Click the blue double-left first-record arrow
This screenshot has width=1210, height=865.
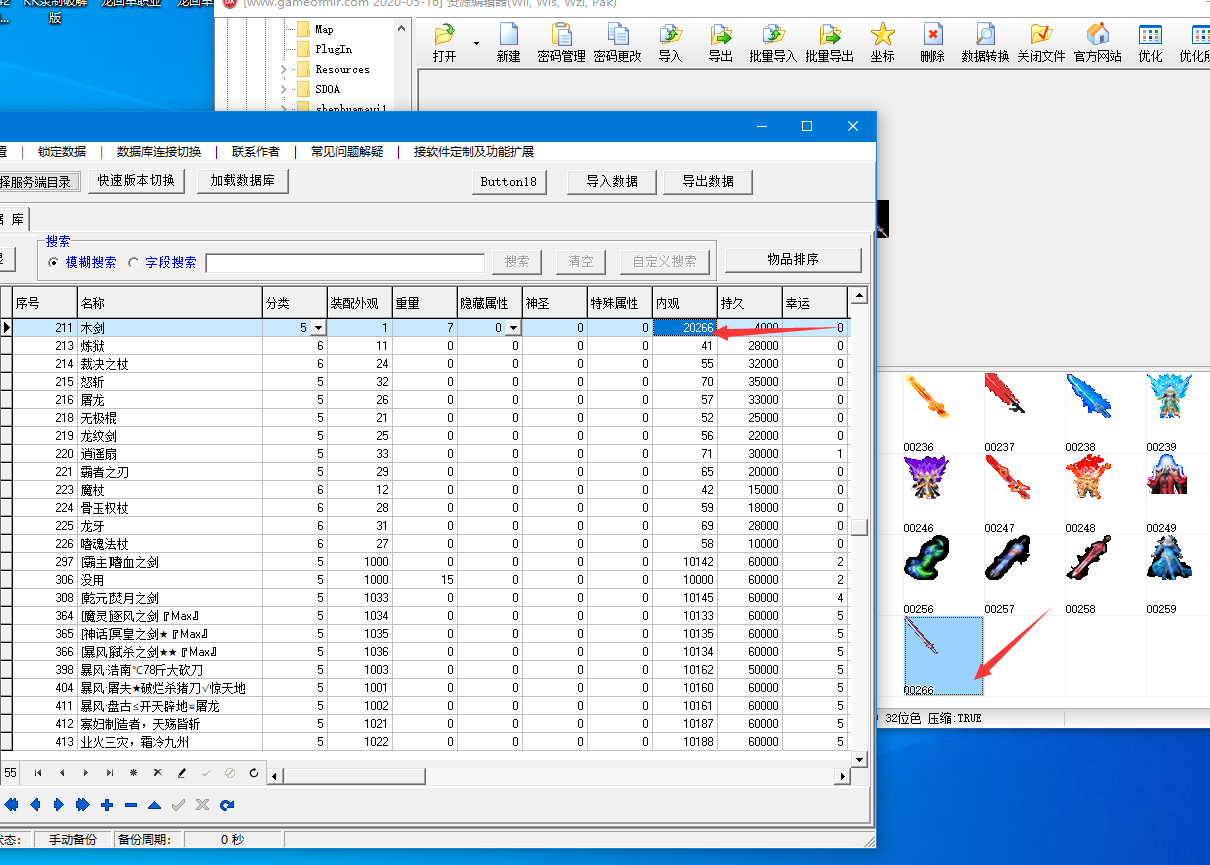coord(11,805)
